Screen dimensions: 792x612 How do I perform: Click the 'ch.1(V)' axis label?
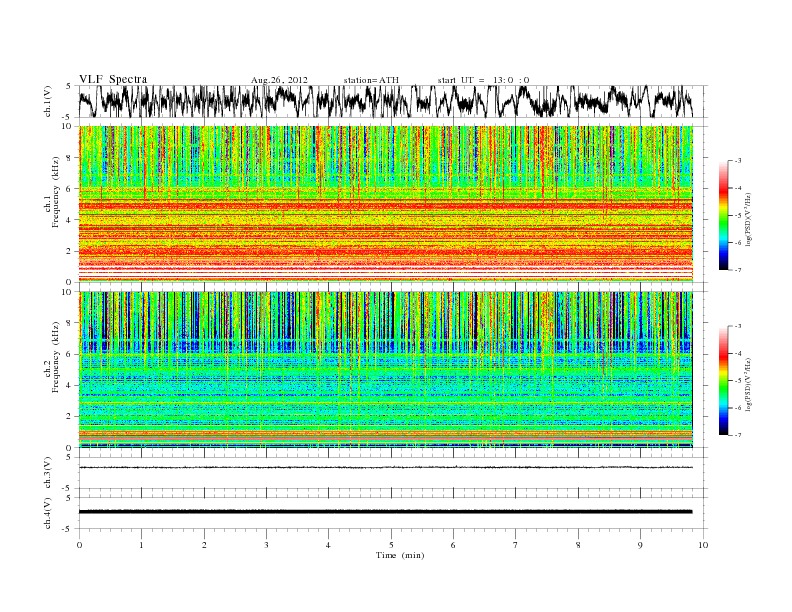point(48,102)
